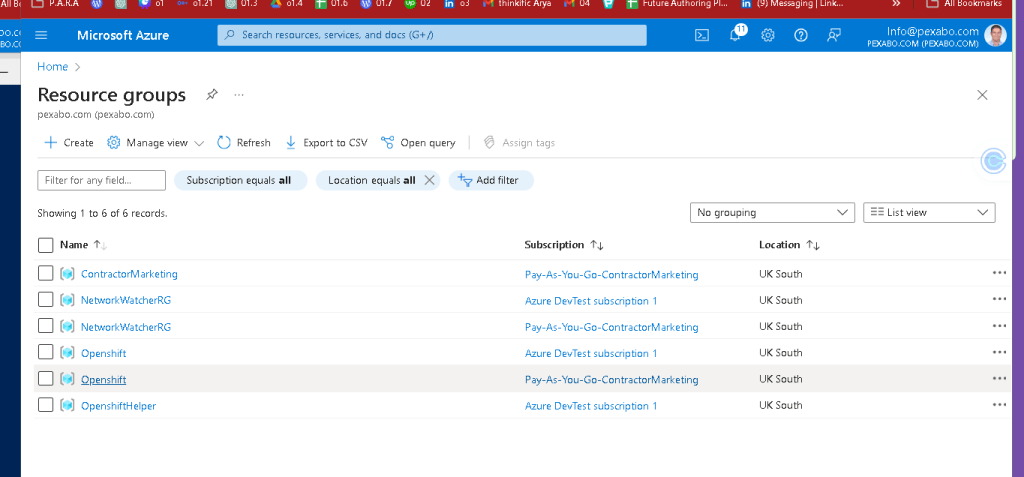Show more bookmarks overflow chevron
The width and height of the screenshot is (1024, 477).
click(x=896, y=4)
